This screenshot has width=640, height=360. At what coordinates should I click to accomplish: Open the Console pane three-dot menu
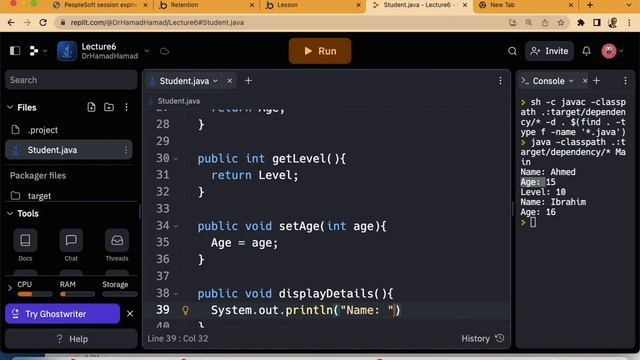625,81
